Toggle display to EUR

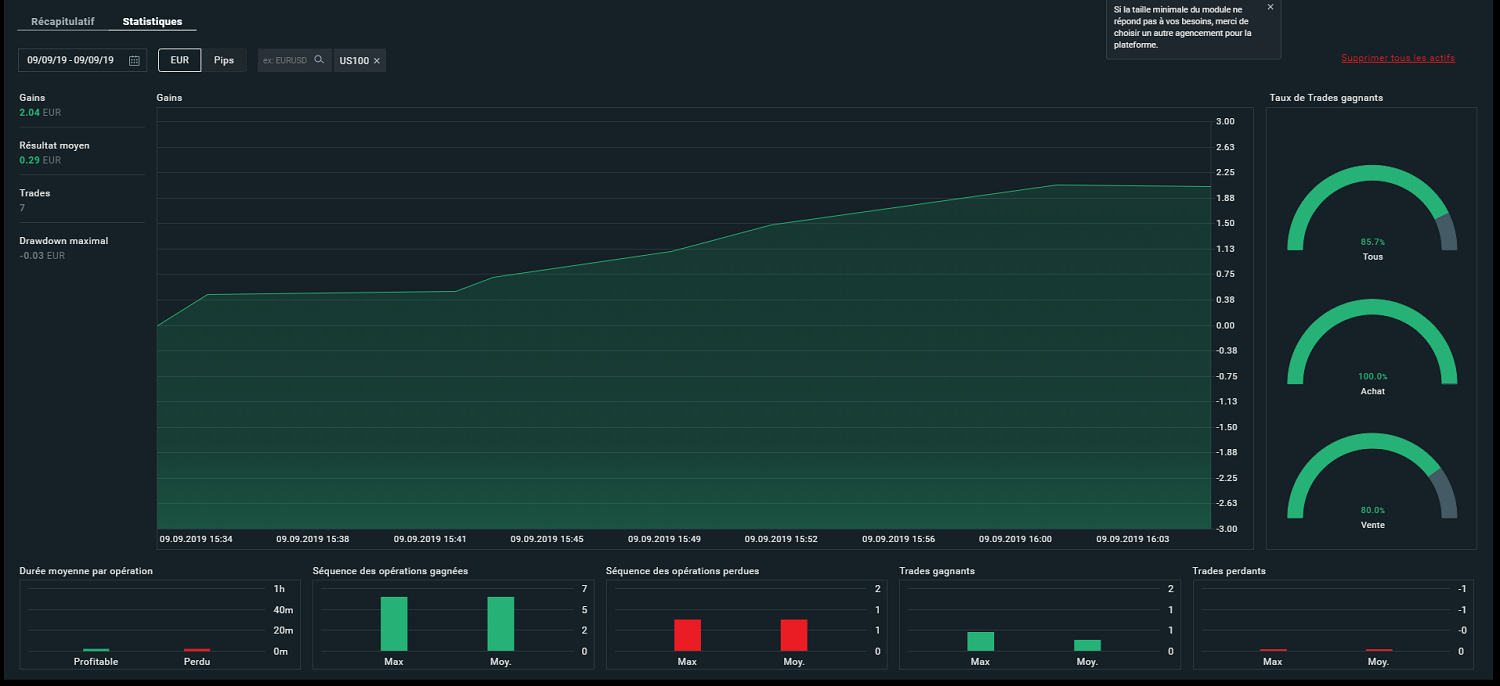click(x=180, y=60)
